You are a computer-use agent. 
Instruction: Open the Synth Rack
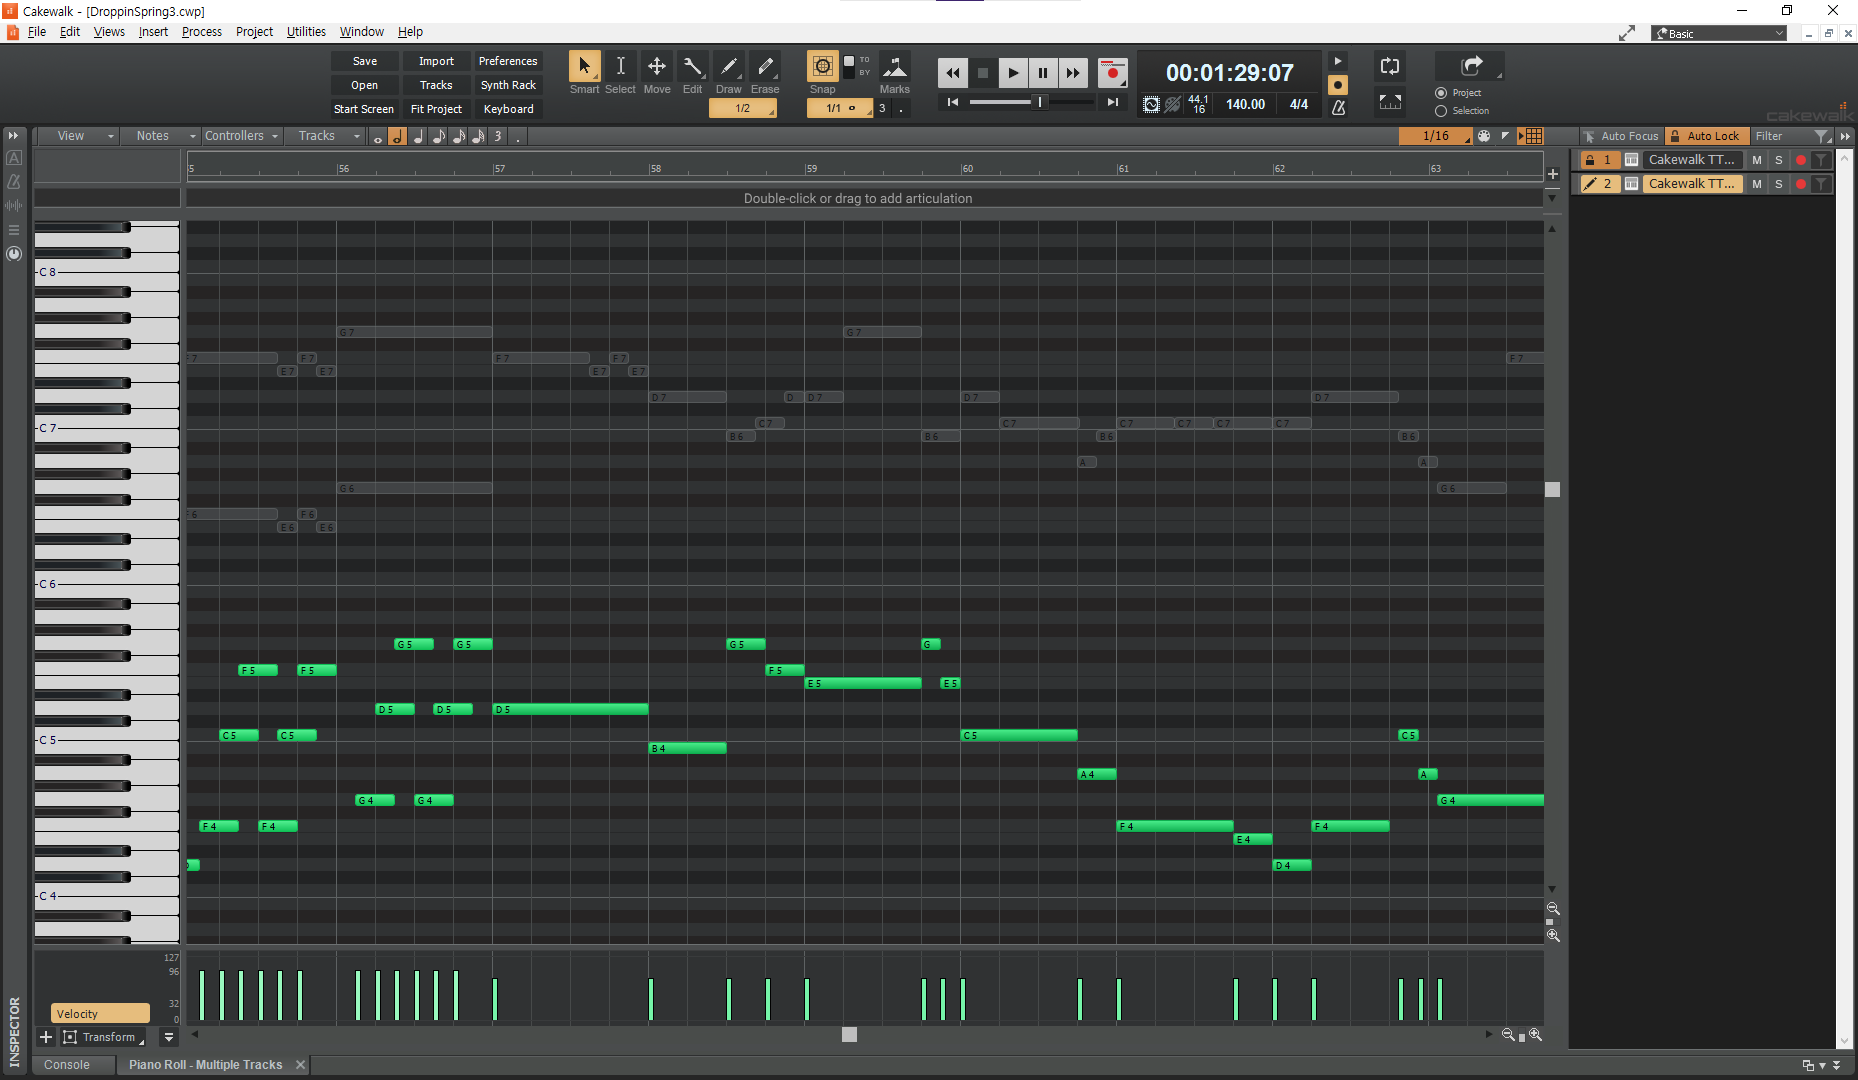[508, 85]
